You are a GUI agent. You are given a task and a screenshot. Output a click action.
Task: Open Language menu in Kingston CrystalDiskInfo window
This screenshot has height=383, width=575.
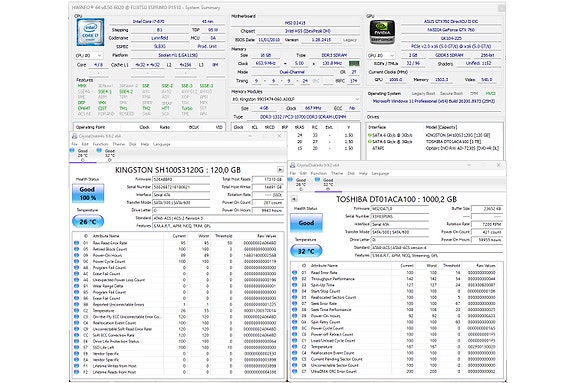pos(162,144)
